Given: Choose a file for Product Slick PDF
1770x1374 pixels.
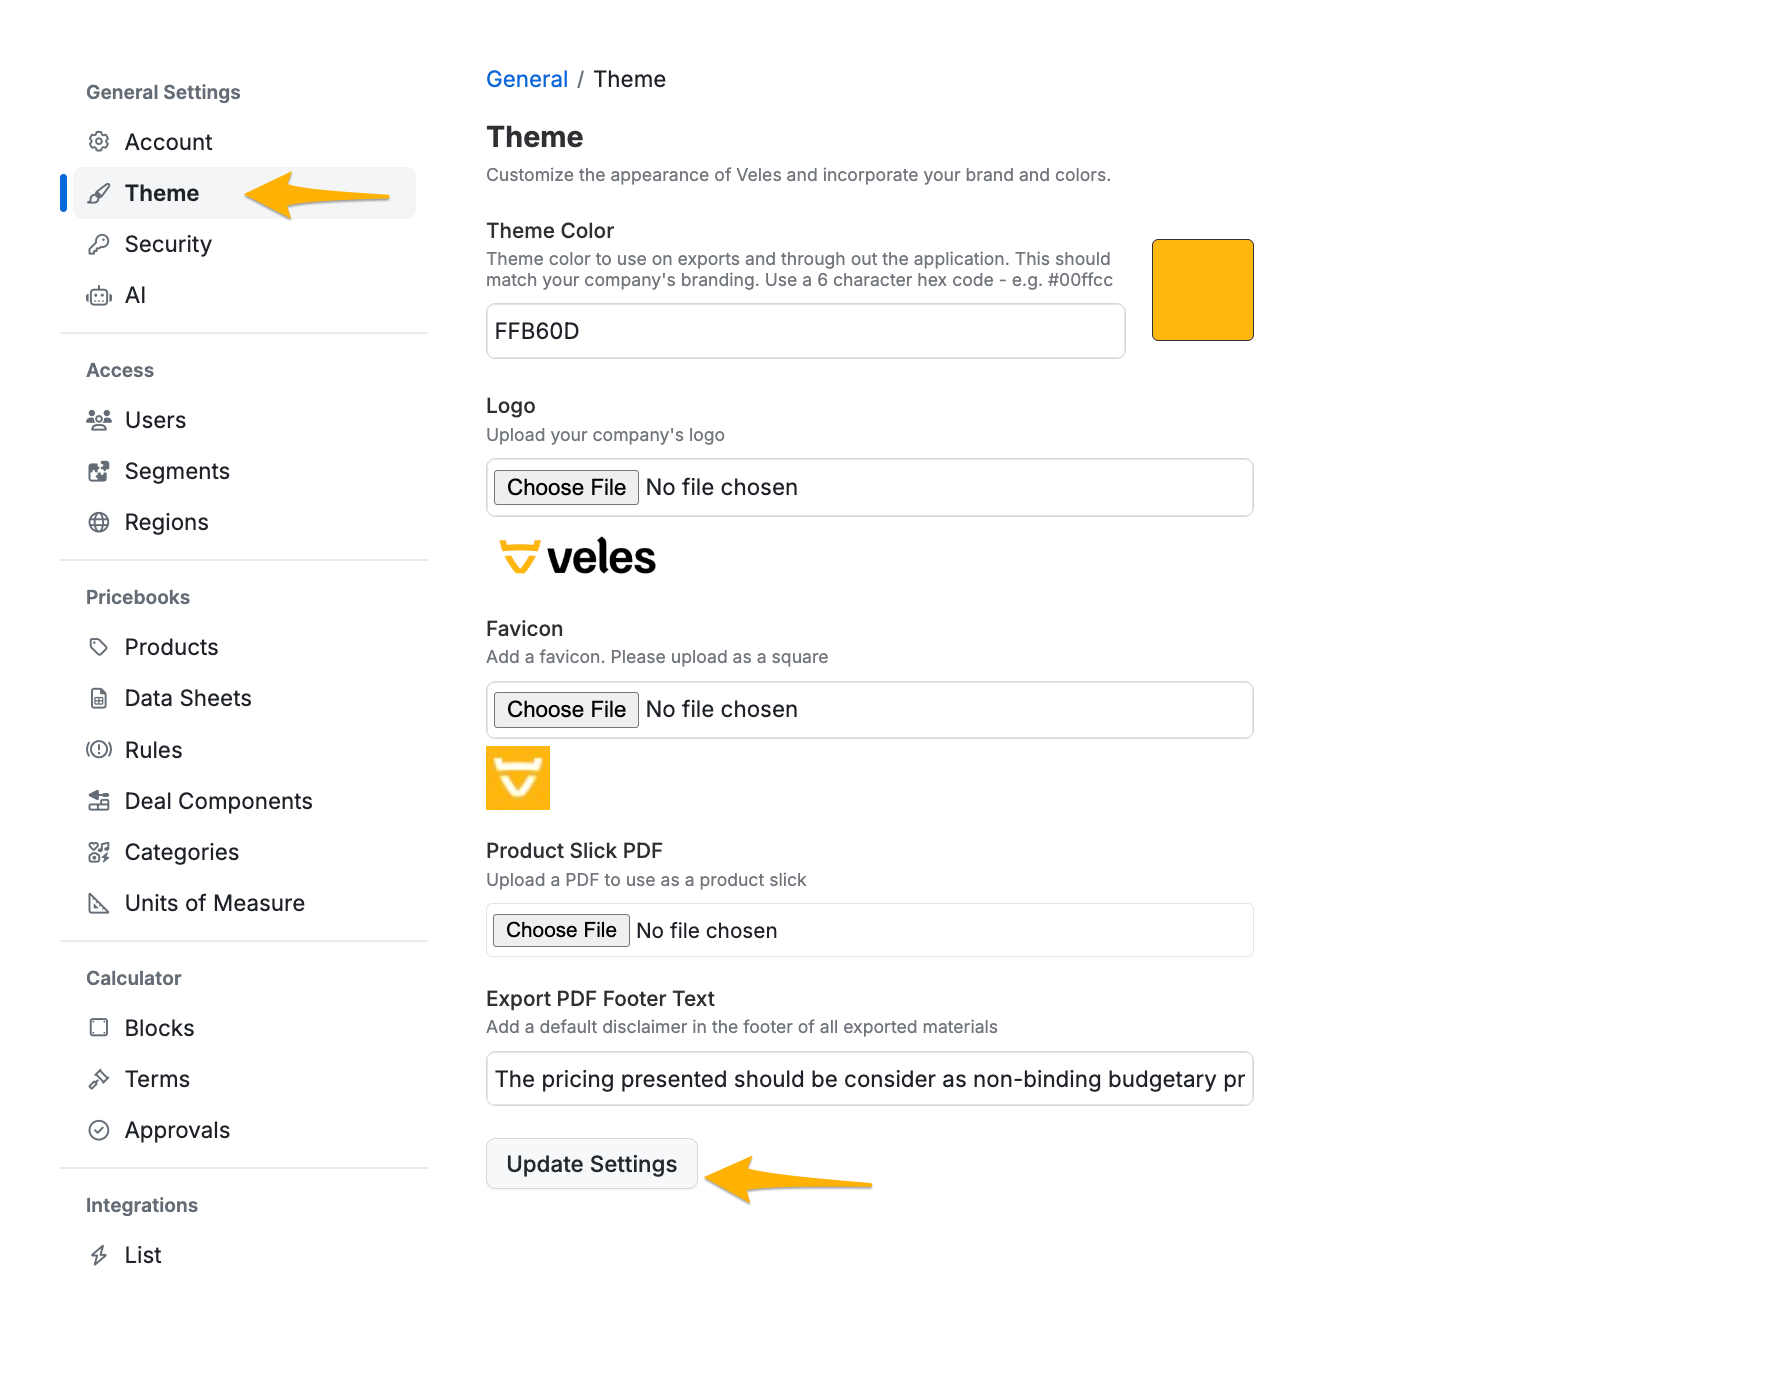Looking at the screenshot, I should pos(561,930).
